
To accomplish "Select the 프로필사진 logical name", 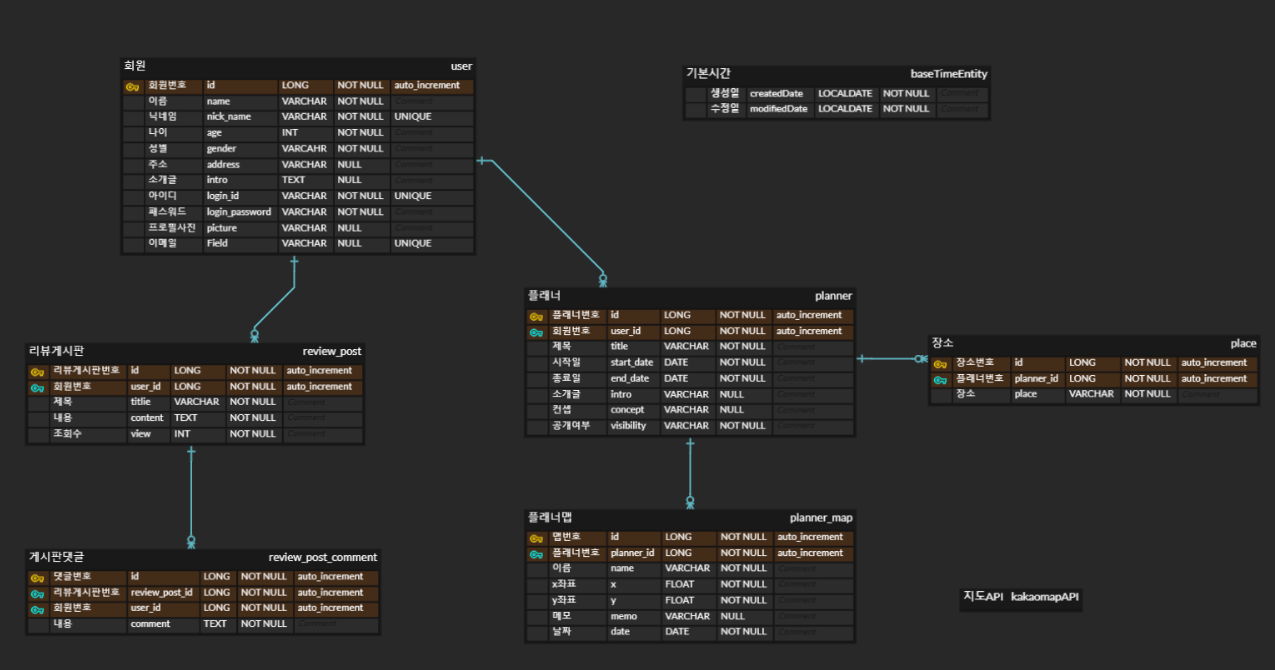I will click(172, 228).
